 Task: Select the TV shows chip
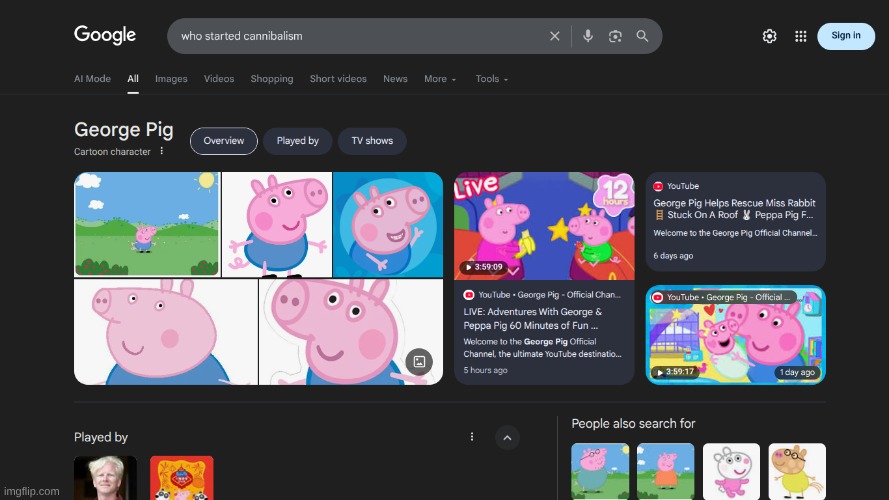(372, 141)
